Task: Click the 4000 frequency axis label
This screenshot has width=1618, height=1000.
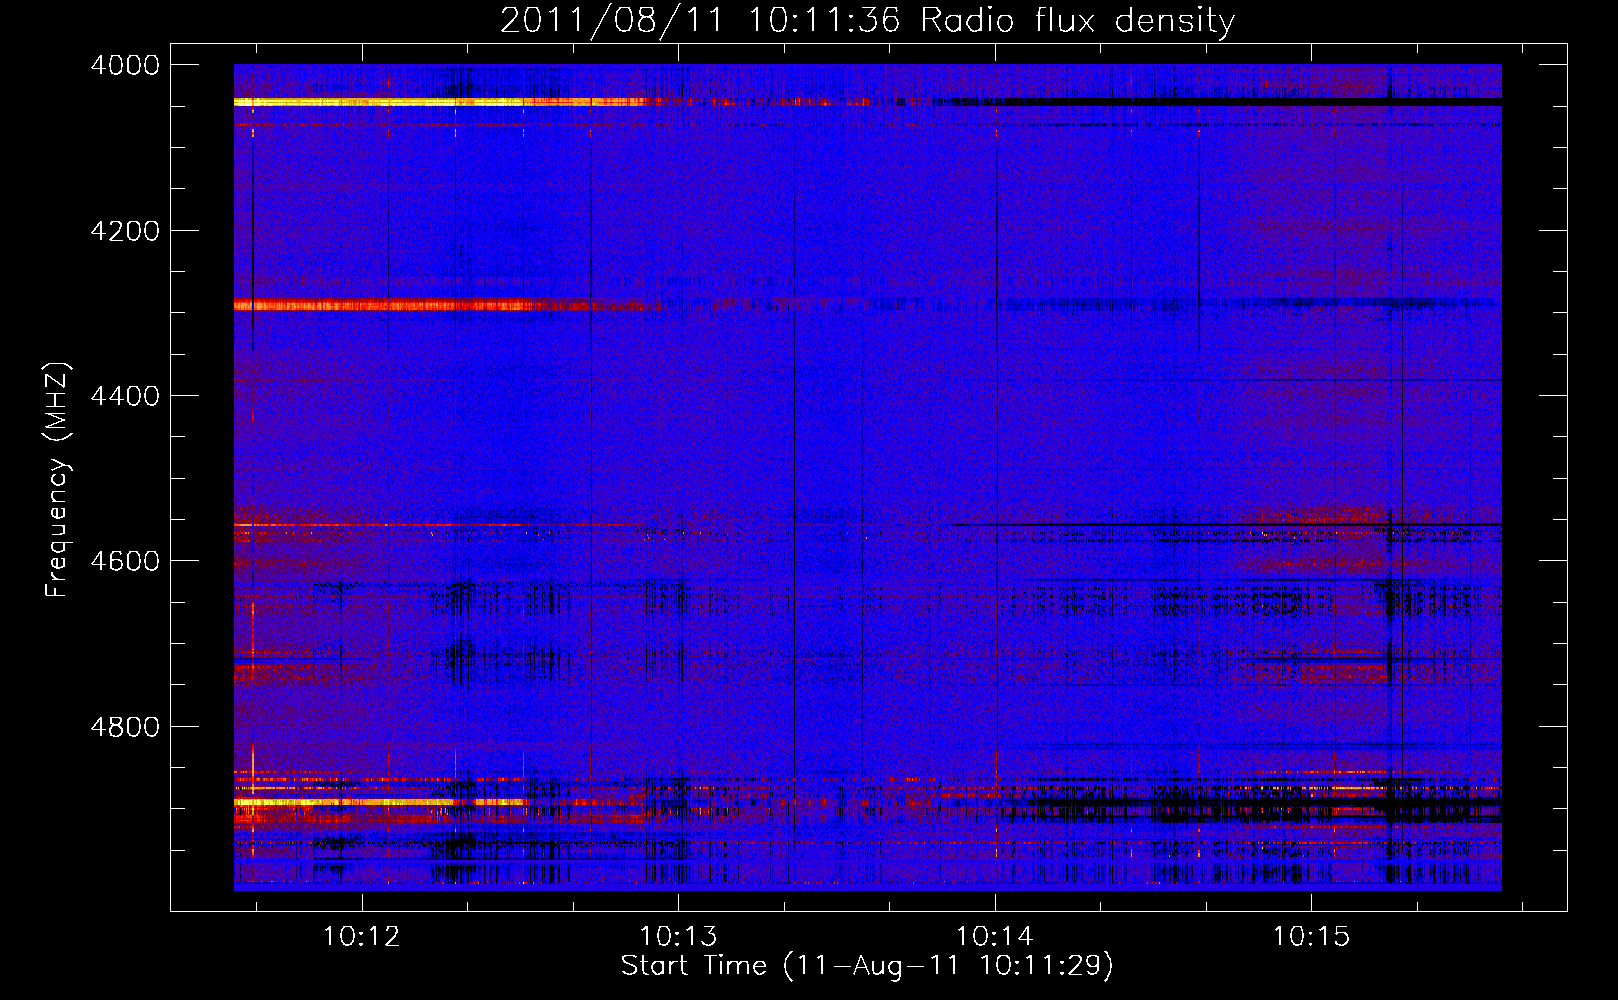Action: 125,65
